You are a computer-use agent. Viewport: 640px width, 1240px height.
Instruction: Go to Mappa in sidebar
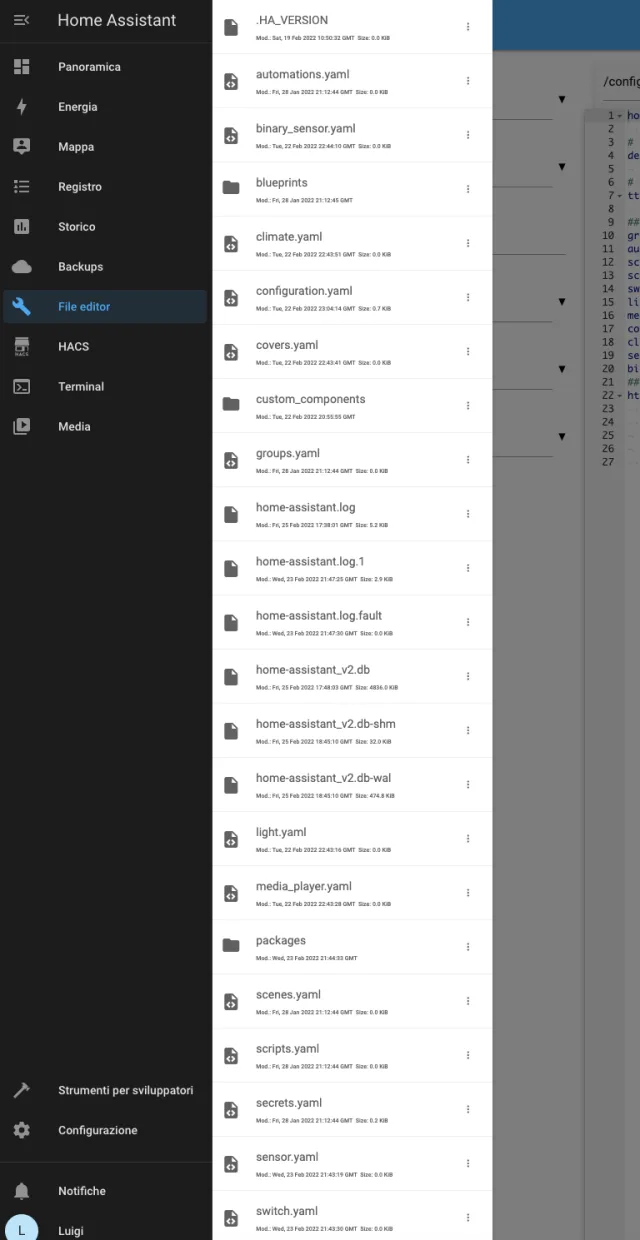point(105,147)
